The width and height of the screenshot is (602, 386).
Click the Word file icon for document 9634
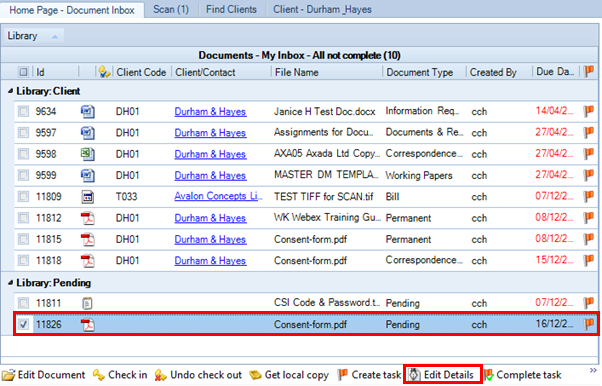tap(88, 112)
